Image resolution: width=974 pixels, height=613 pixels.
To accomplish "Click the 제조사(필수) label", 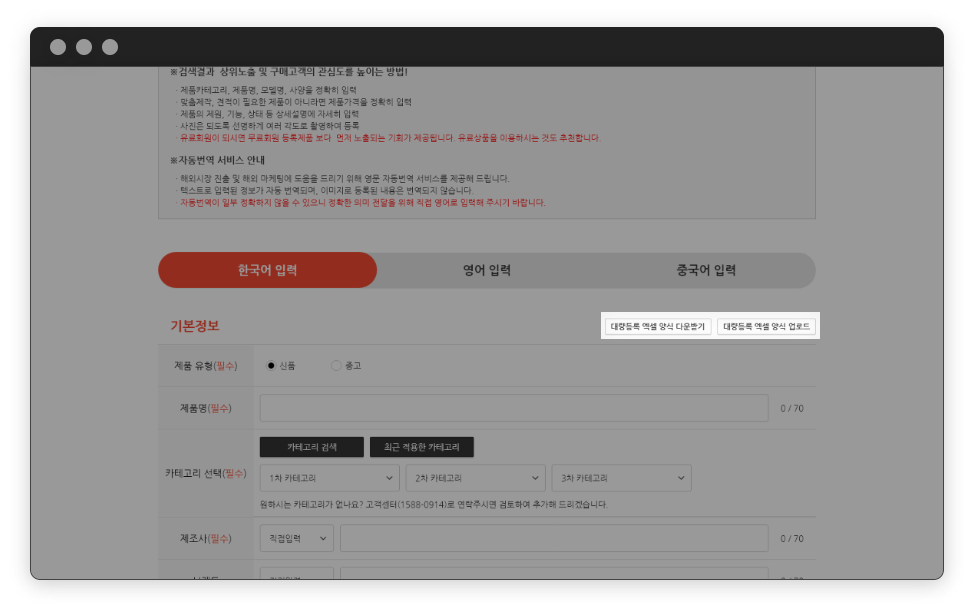I will (206, 538).
